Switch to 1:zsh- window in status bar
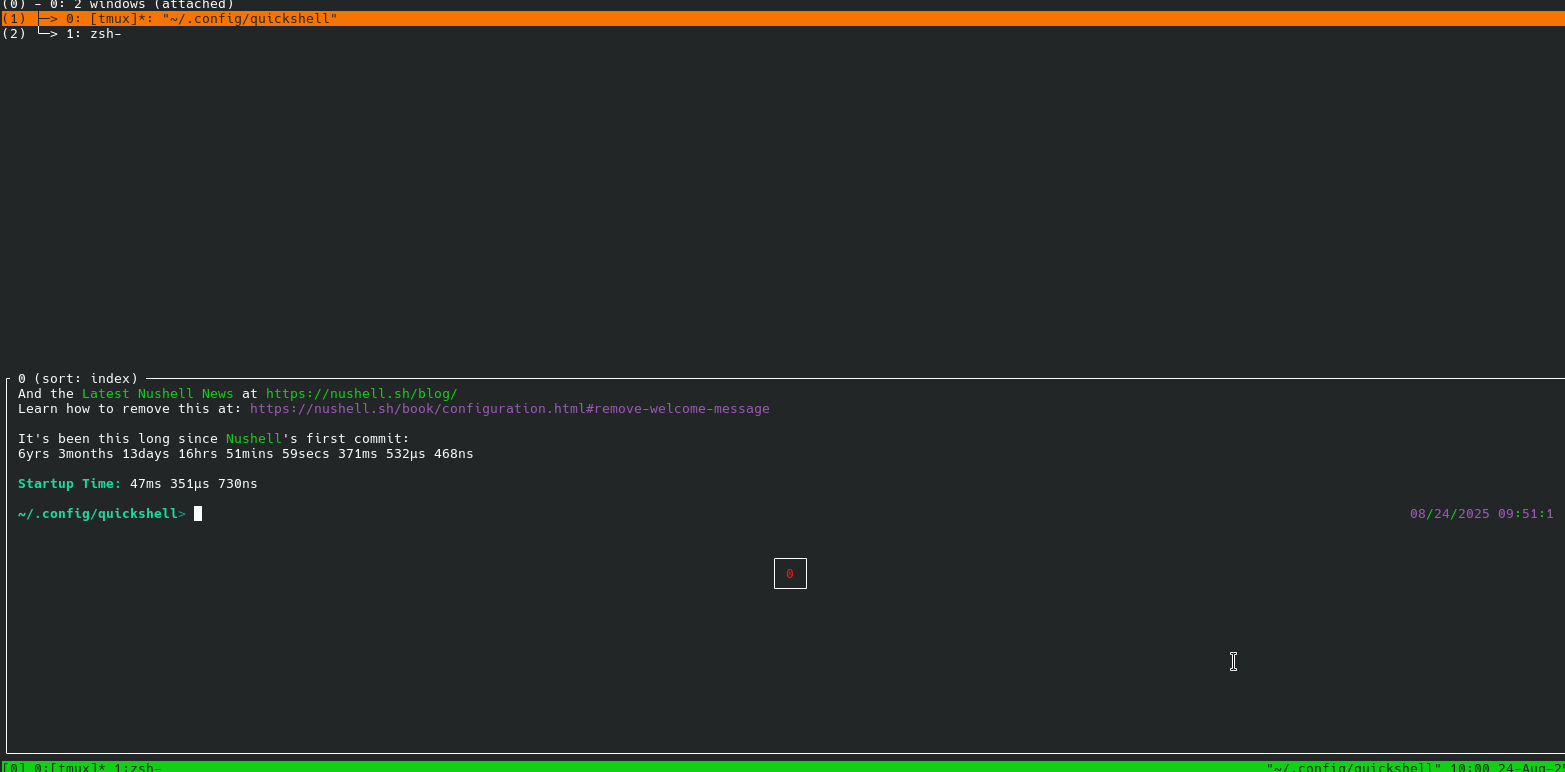The height and width of the screenshot is (772, 1565). pos(138,767)
